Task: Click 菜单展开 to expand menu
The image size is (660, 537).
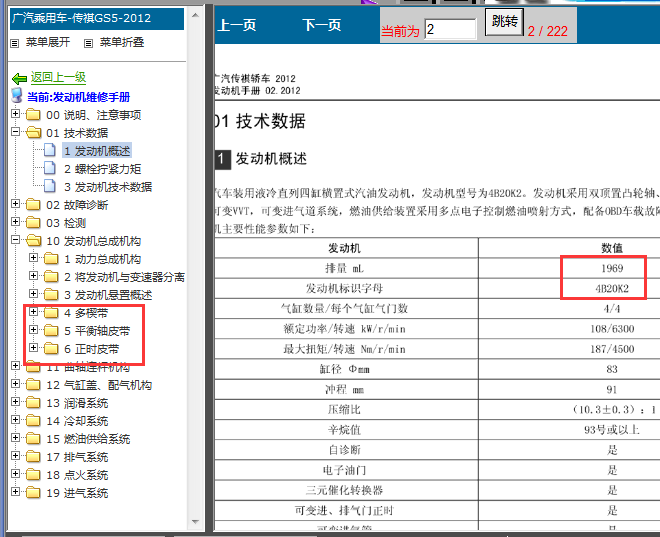Action: tap(48, 42)
